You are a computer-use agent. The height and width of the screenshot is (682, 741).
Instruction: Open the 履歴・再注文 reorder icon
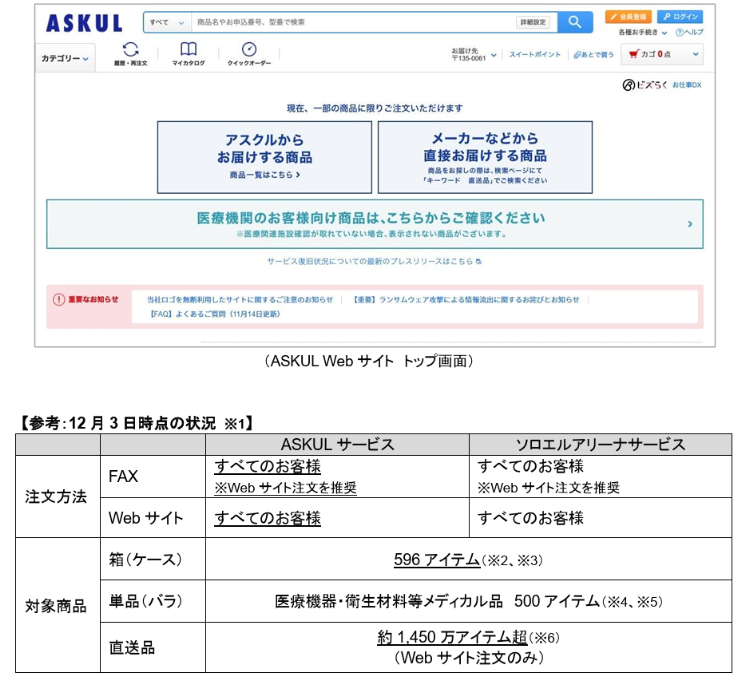click(130, 53)
